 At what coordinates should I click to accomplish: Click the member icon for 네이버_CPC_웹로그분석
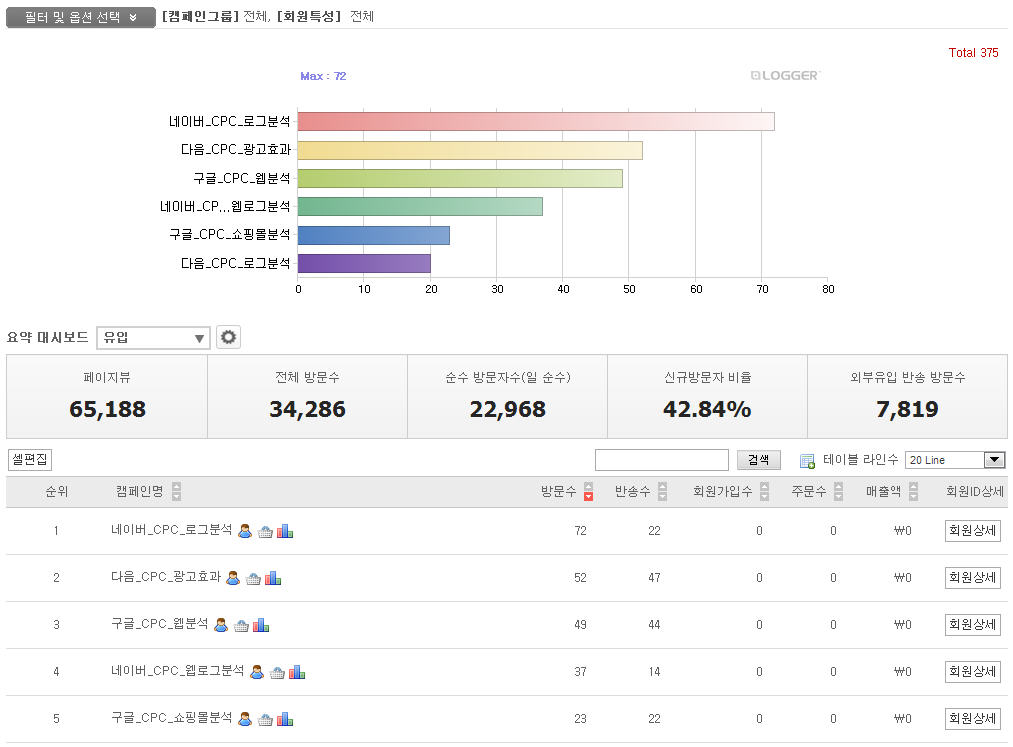257,672
